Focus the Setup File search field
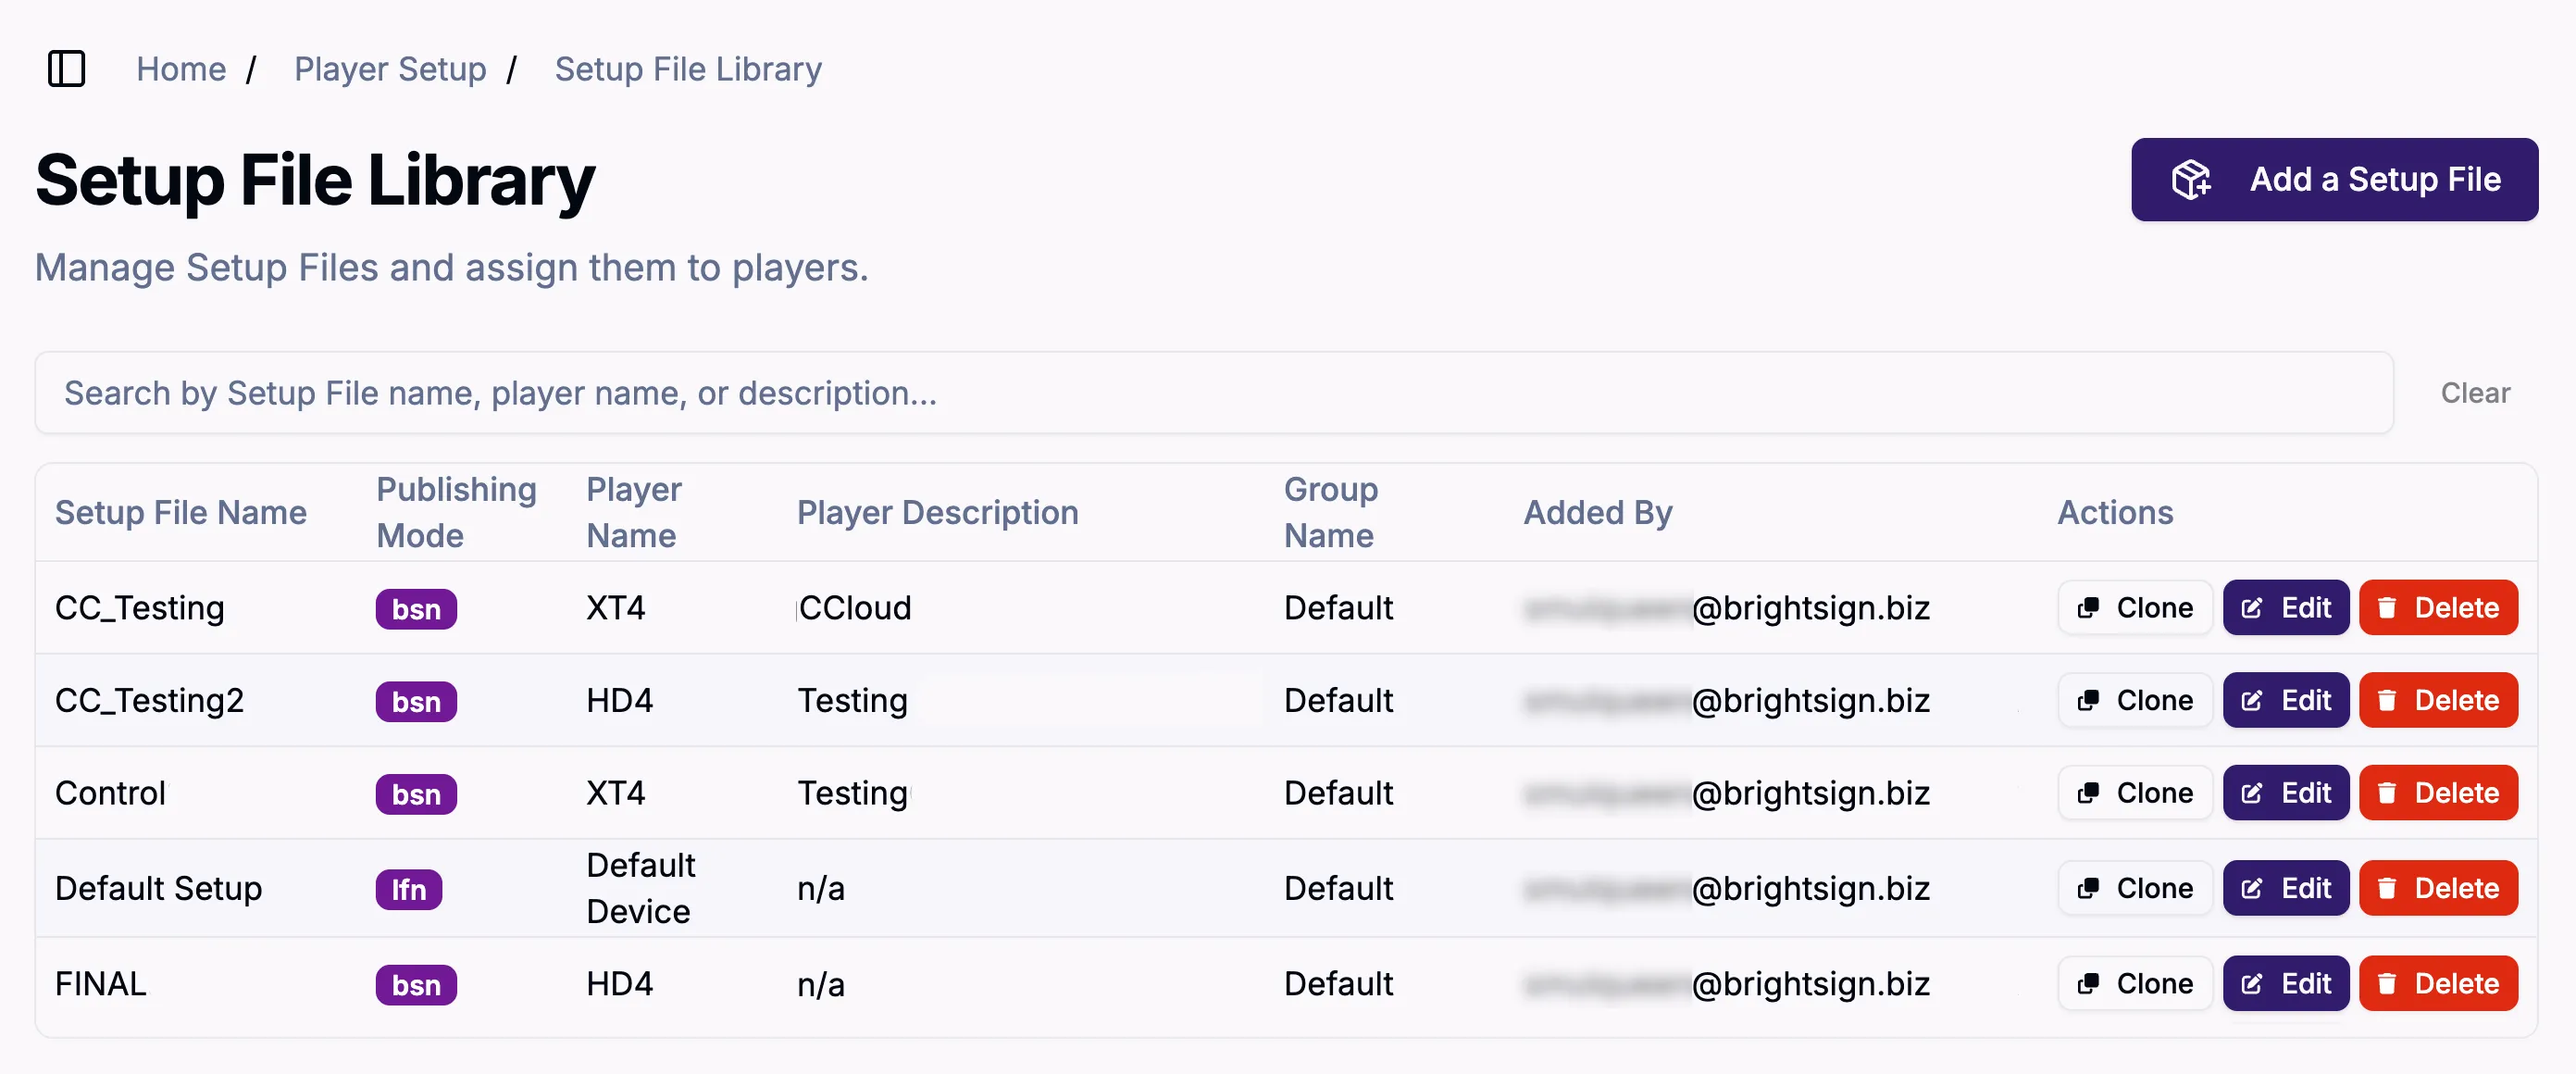2576x1074 pixels. tap(1214, 393)
